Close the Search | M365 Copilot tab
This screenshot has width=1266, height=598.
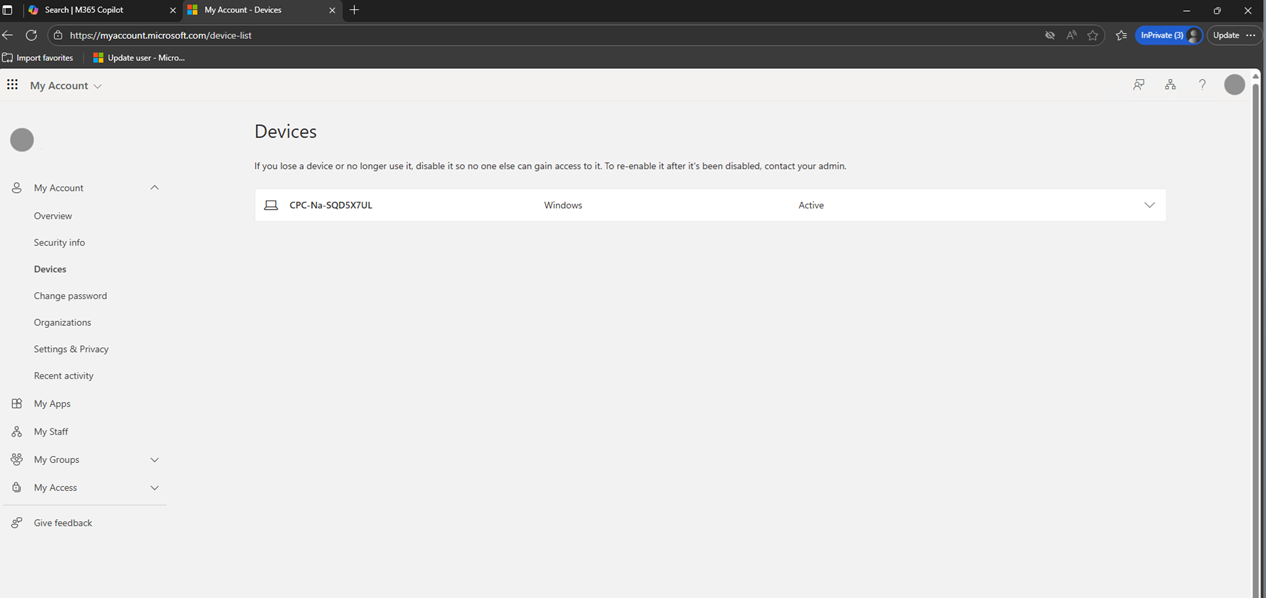click(172, 10)
